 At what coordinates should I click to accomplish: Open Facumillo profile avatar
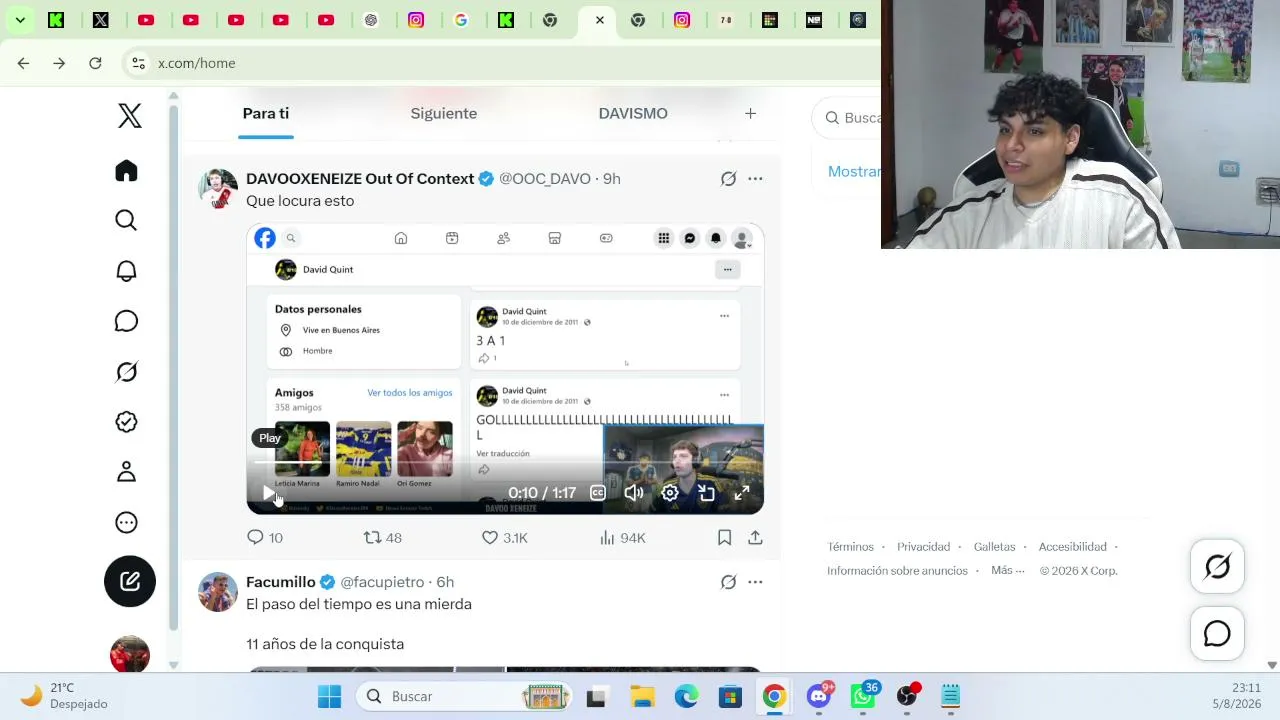click(217, 592)
